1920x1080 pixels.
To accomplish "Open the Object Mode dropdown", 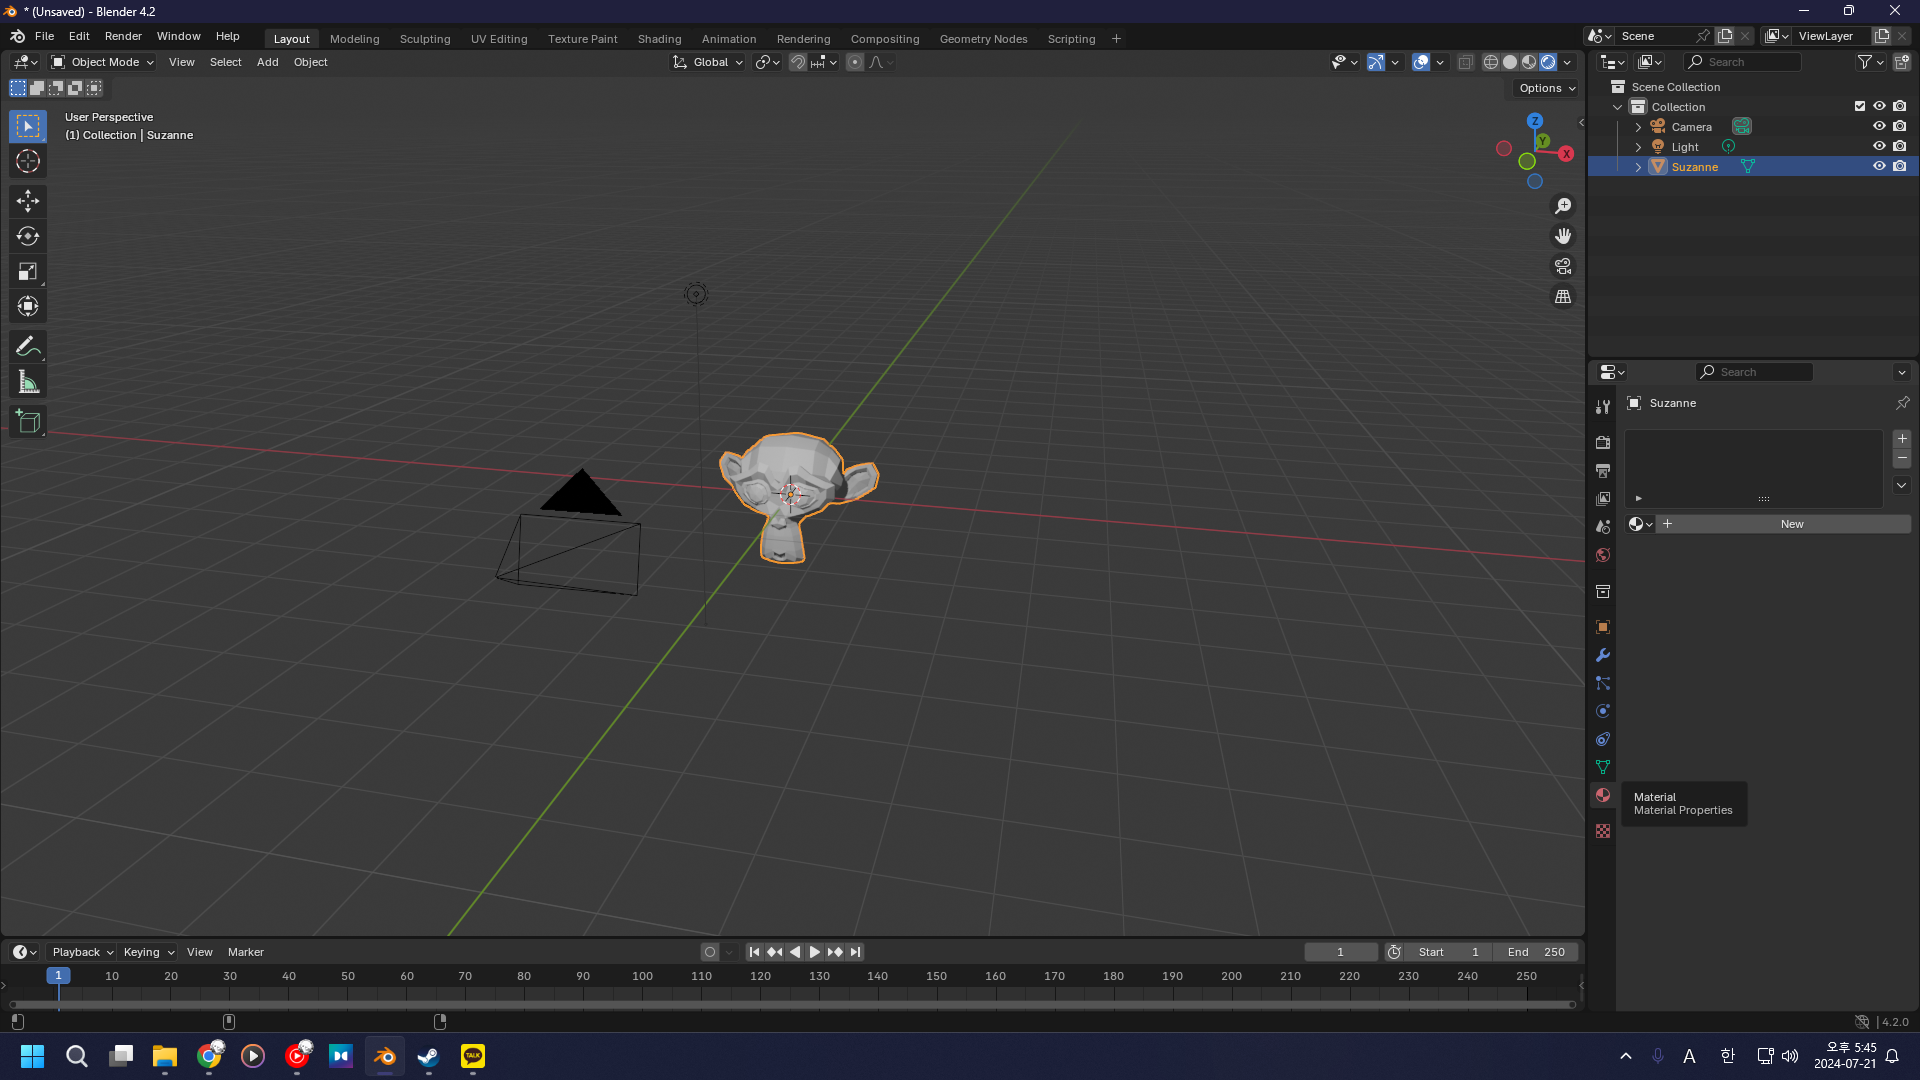I will (x=103, y=62).
